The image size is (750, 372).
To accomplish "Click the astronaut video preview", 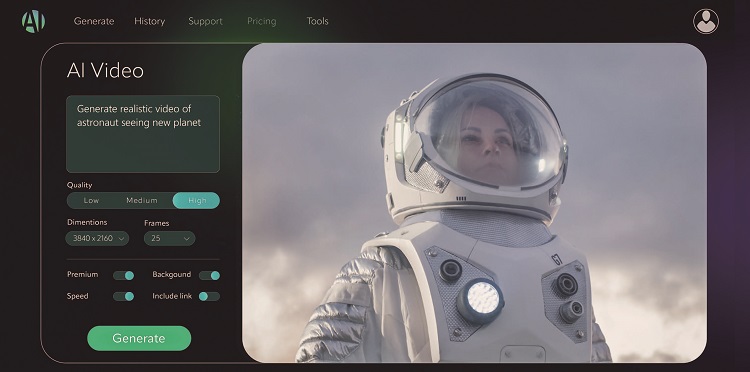I will coord(474,203).
